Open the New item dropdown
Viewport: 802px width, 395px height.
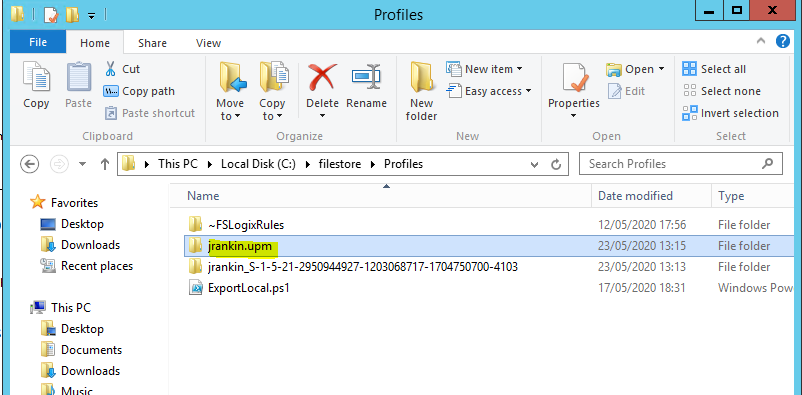(484, 69)
